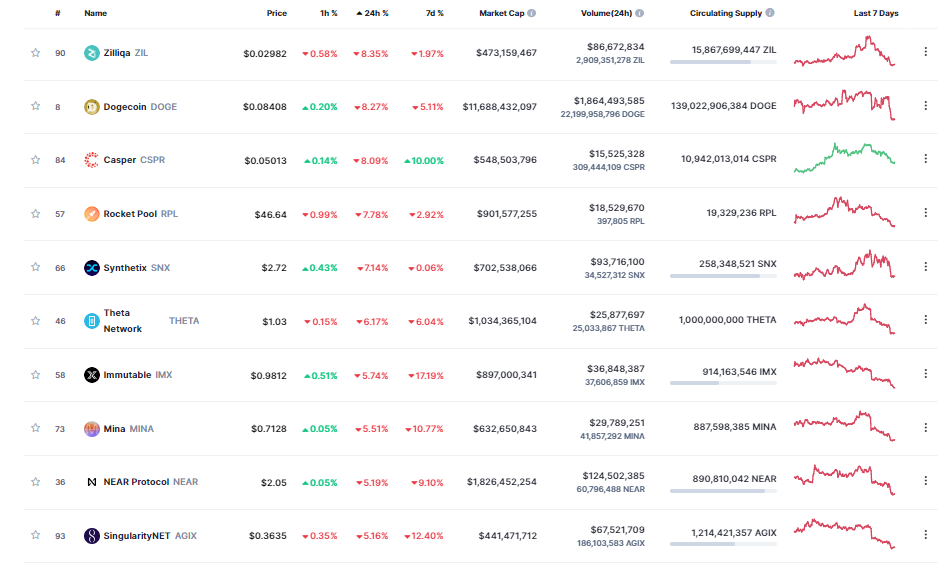Click the Mina coin logo
The width and height of the screenshot is (948, 569).
point(91,429)
